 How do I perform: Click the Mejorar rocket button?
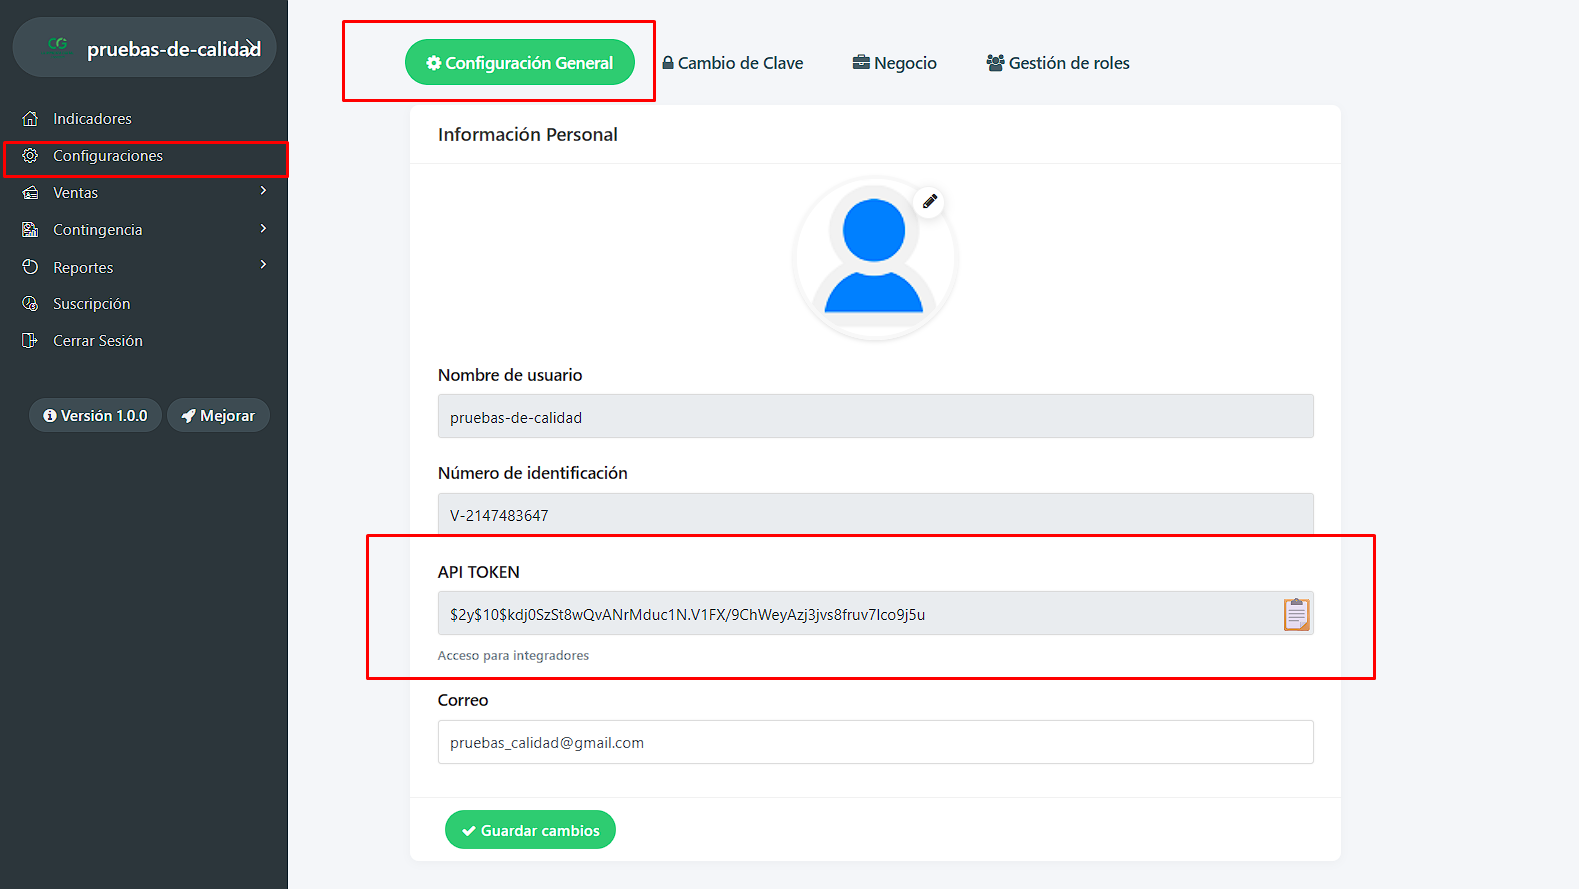[x=218, y=415]
